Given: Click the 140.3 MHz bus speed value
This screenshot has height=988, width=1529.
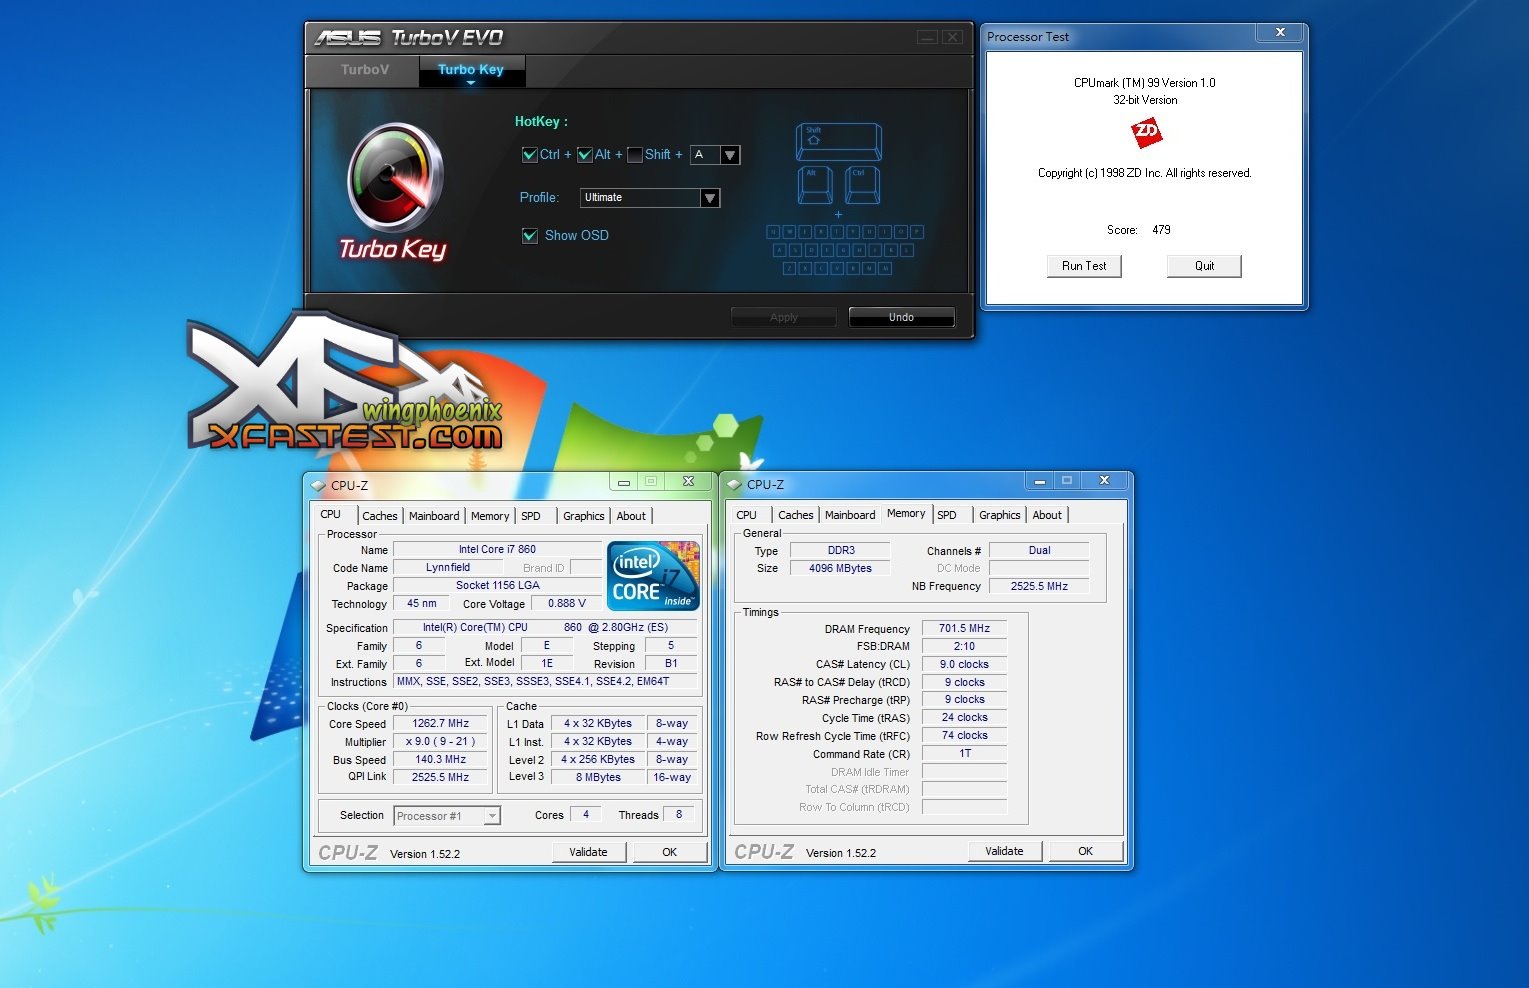Looking at the screenshot, I should [441, 760].
